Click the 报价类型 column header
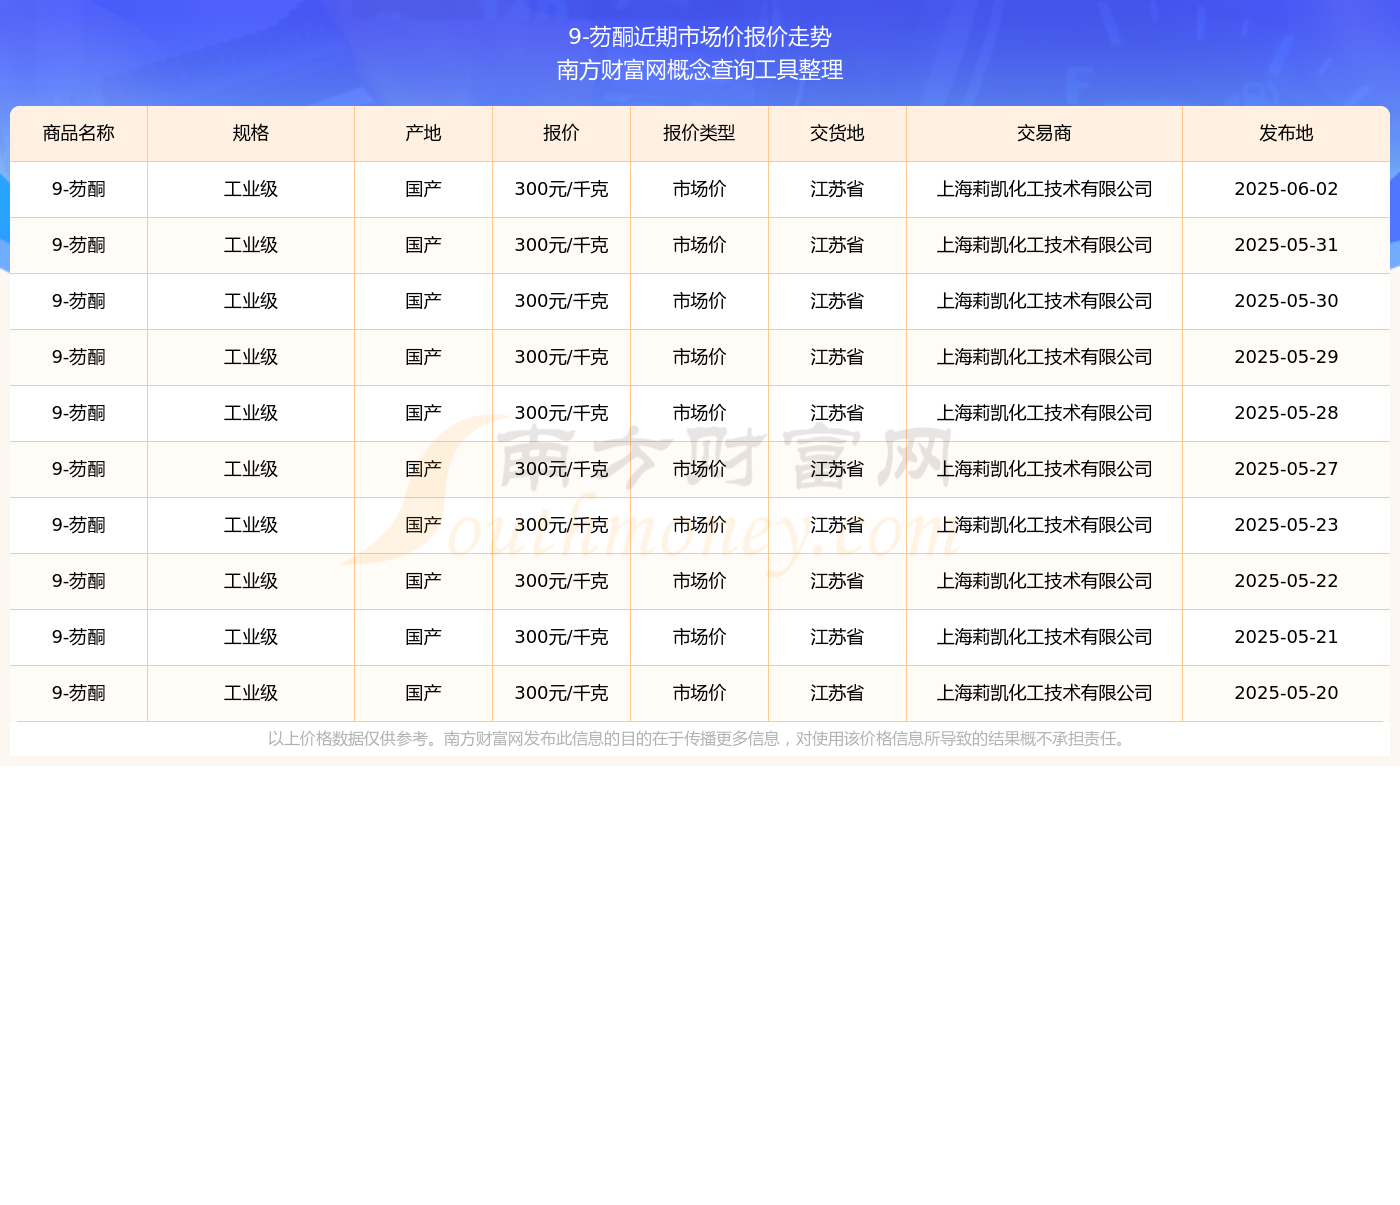The width and height of the screenshot is (1400, 1205). point(699,133)
